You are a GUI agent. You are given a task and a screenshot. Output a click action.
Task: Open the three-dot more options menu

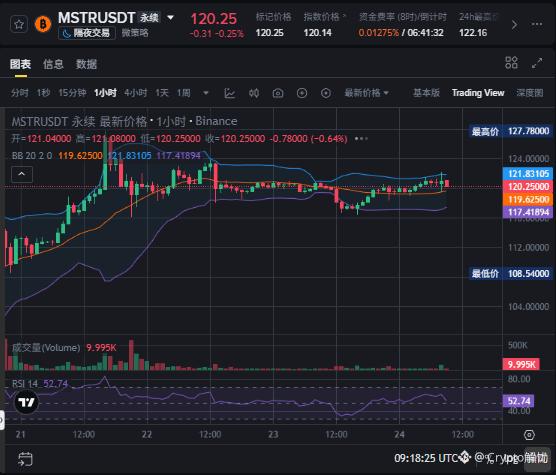tap(537, 24)
